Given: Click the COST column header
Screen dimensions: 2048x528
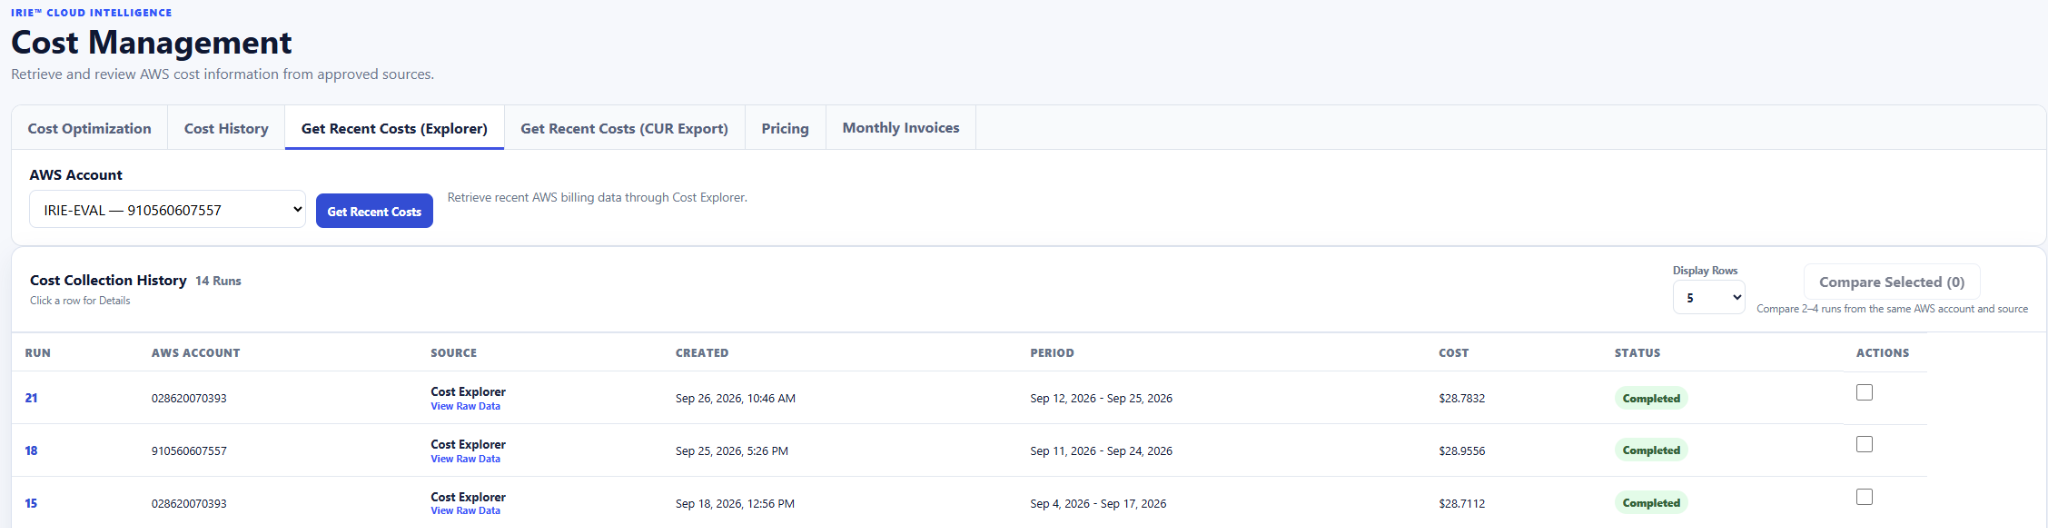Looking at the screenshot, I should (1454, 353).
